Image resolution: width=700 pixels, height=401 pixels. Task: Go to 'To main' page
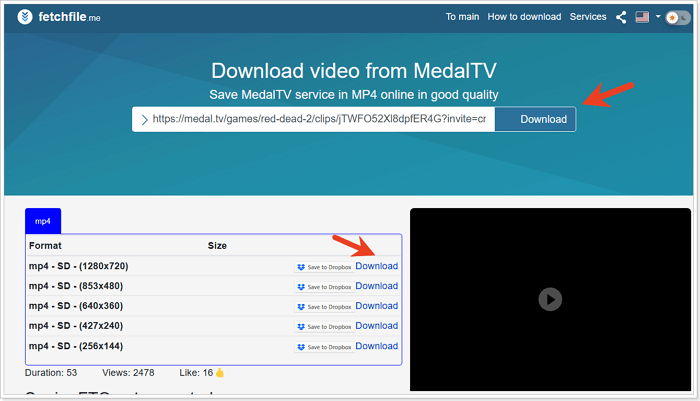(462, 17)
